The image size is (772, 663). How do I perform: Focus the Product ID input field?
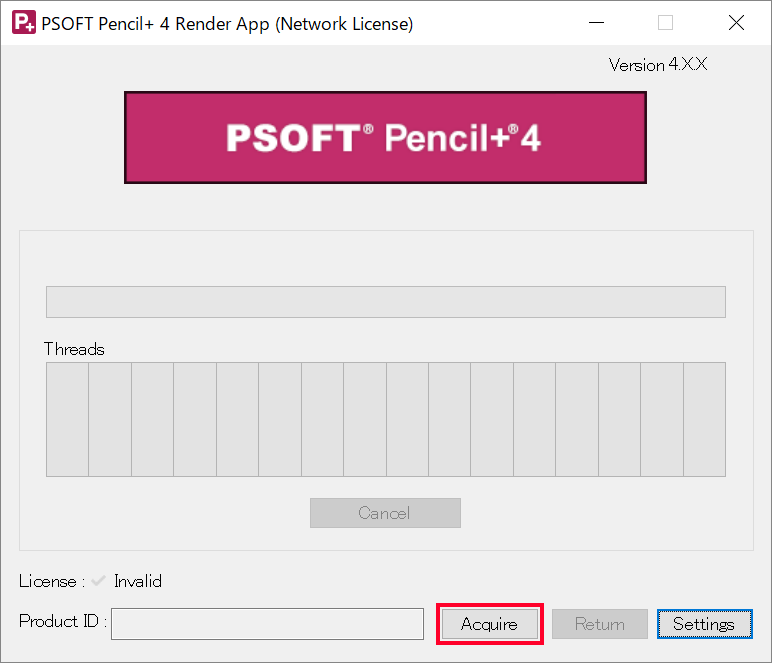pos(267,624)
